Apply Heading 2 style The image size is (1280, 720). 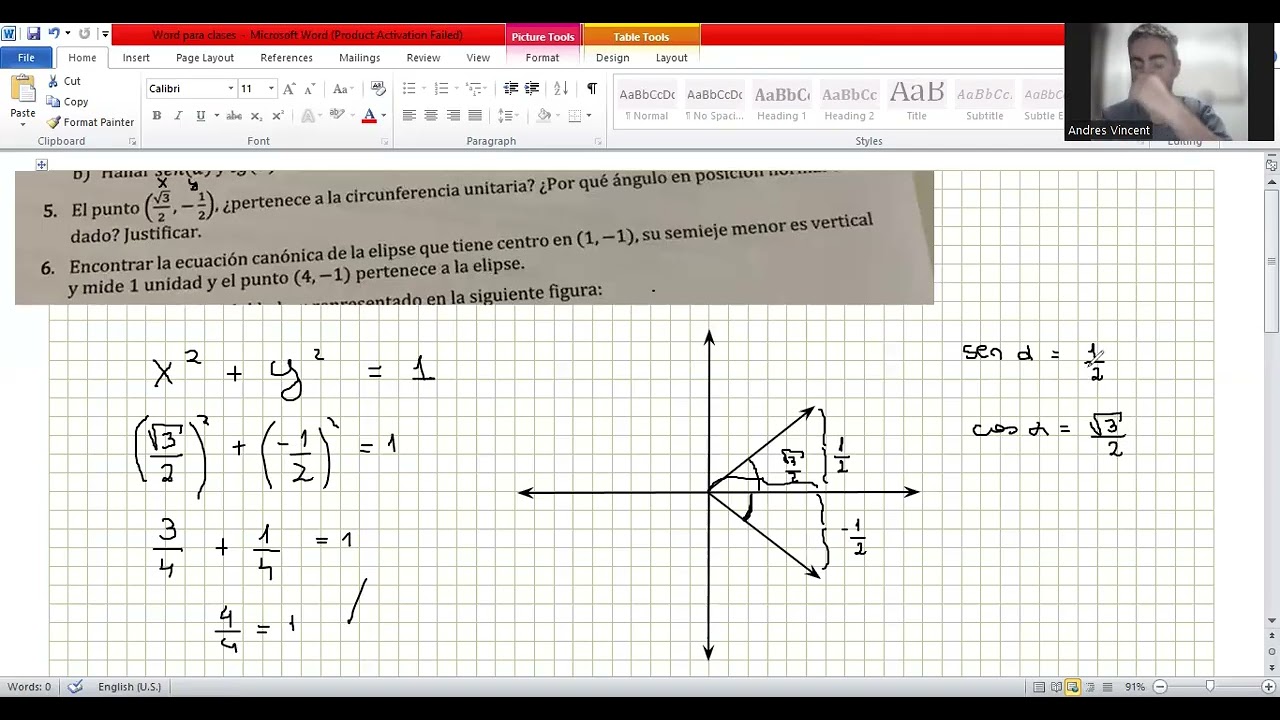[849, 103]
